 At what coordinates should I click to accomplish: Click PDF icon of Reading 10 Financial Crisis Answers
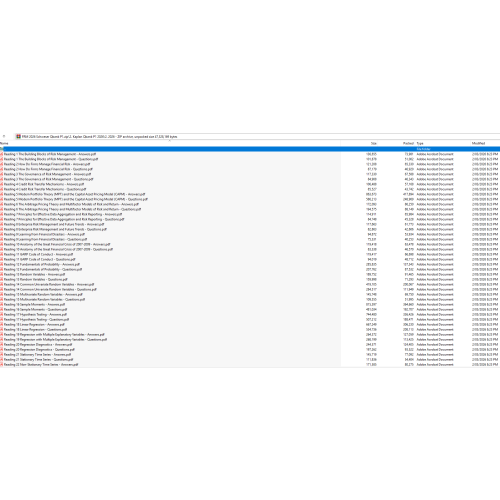(x=2, y=244)
